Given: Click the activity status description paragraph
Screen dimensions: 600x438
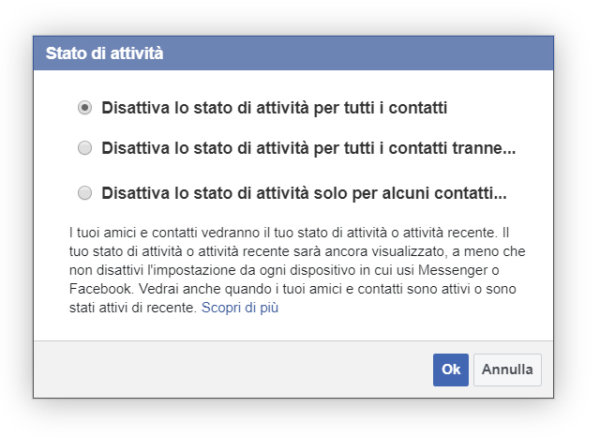Looking at the screenshot, I should (x=290, y=270).
